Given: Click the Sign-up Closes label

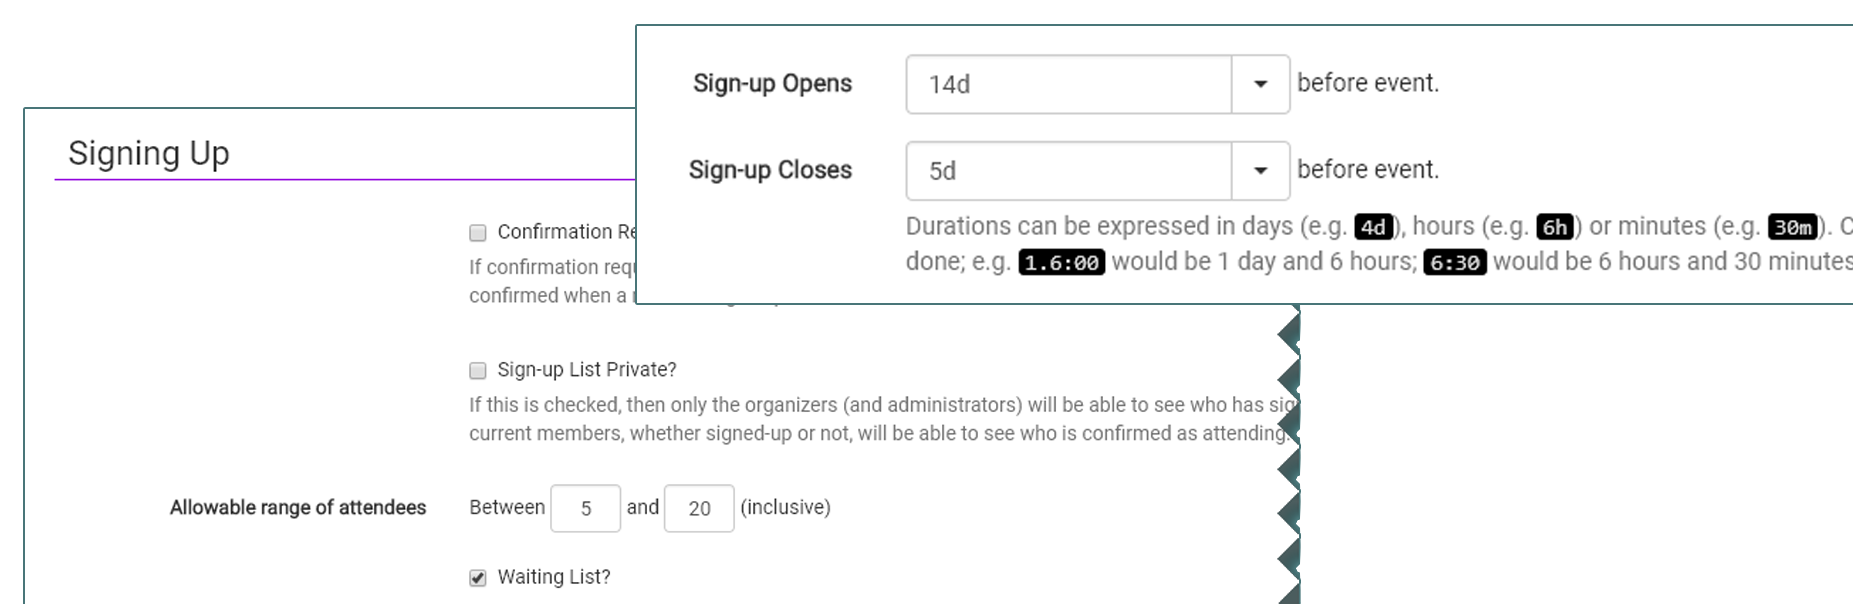Looking at the screenshot, I should (x=770, y=170).
